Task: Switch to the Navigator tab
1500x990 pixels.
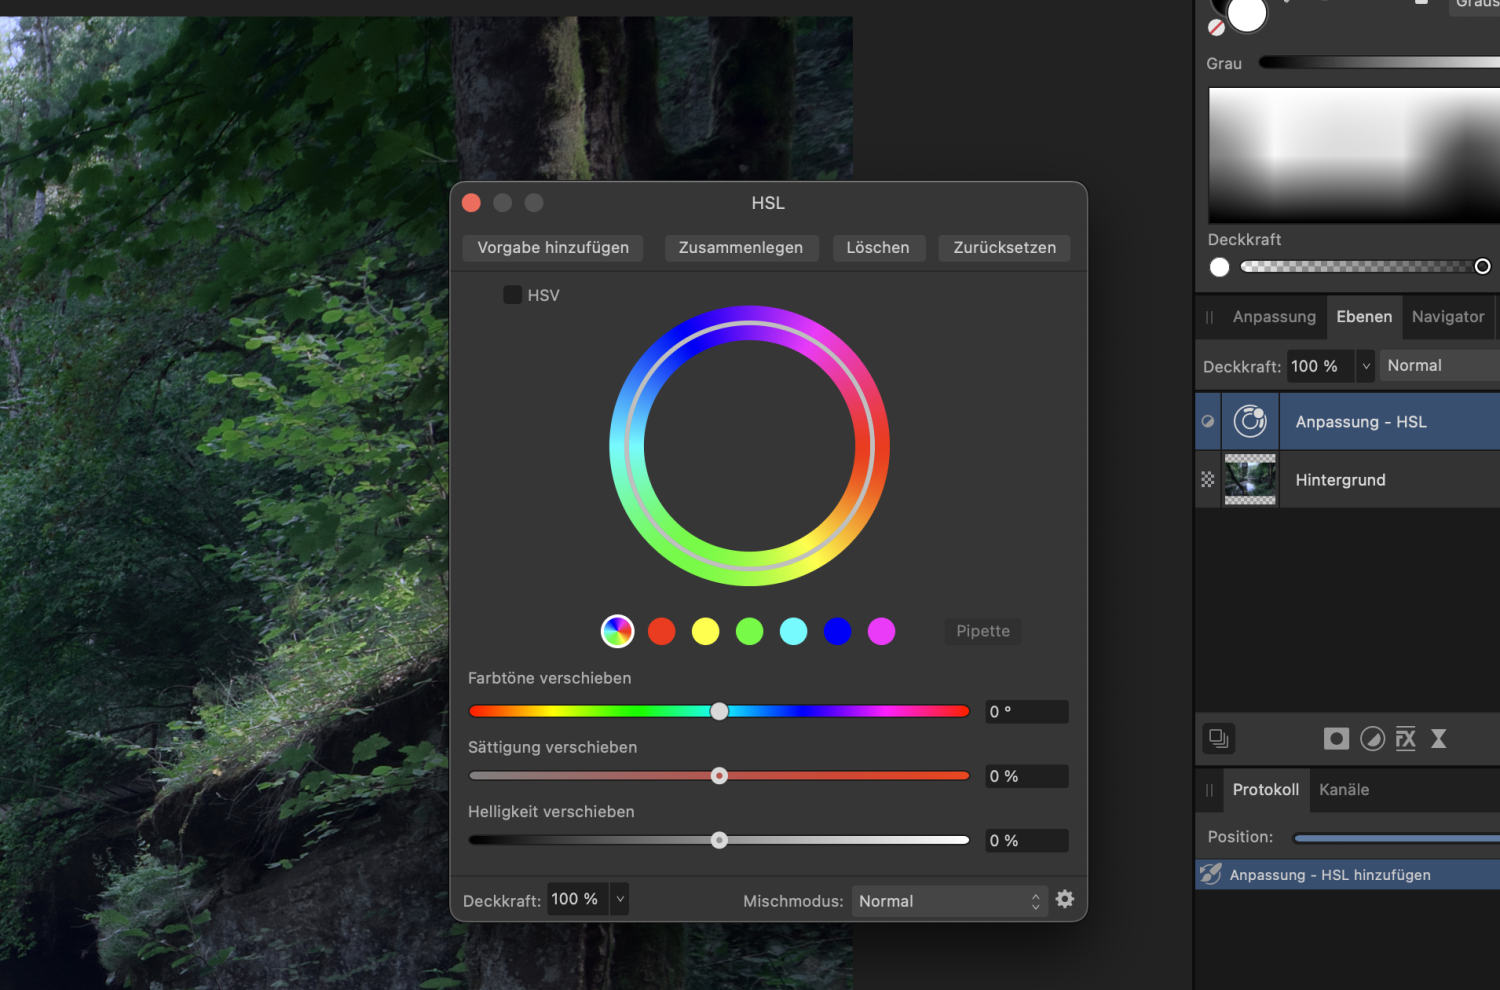Action: tap(1447, 316)
